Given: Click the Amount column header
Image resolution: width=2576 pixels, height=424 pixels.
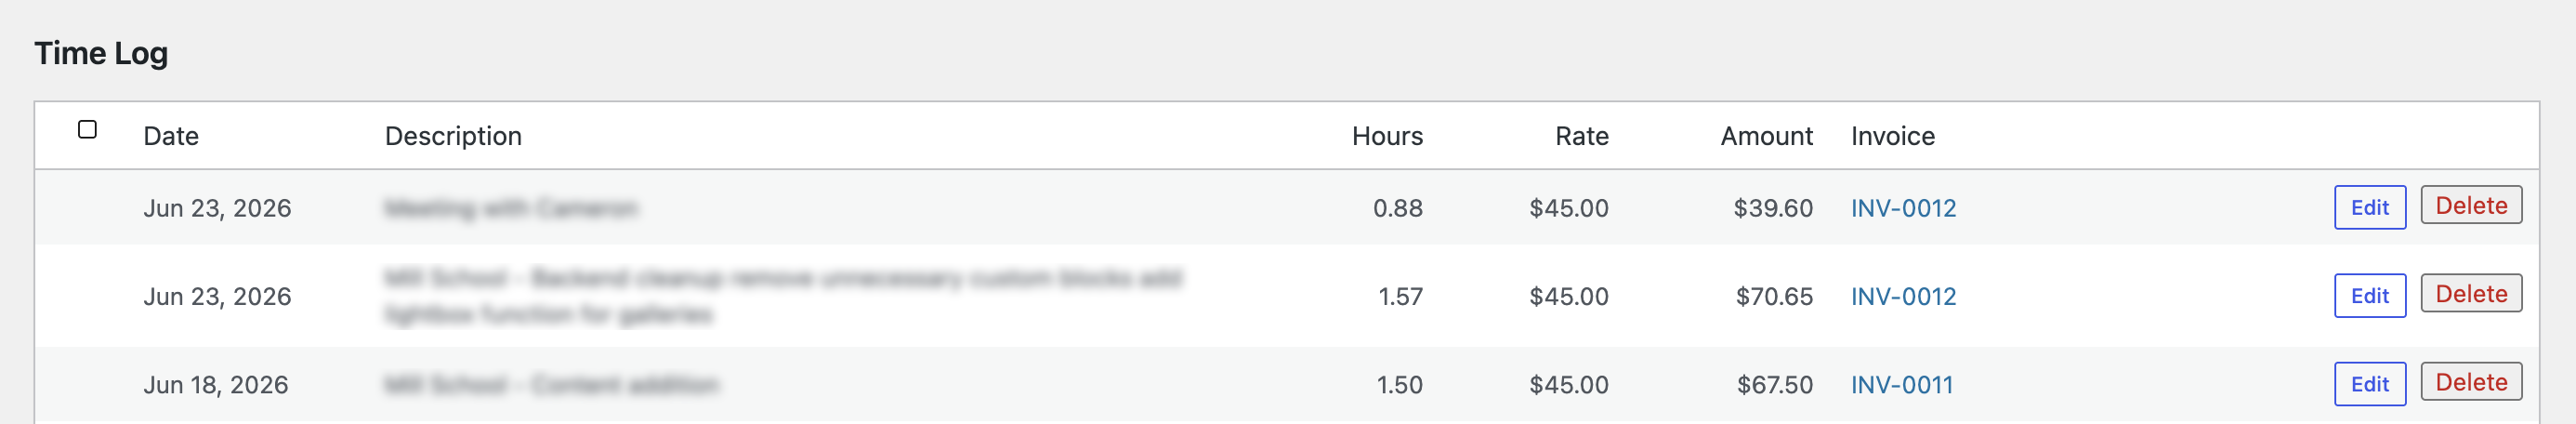Looking at the screenshot, I should point(1765,136).
